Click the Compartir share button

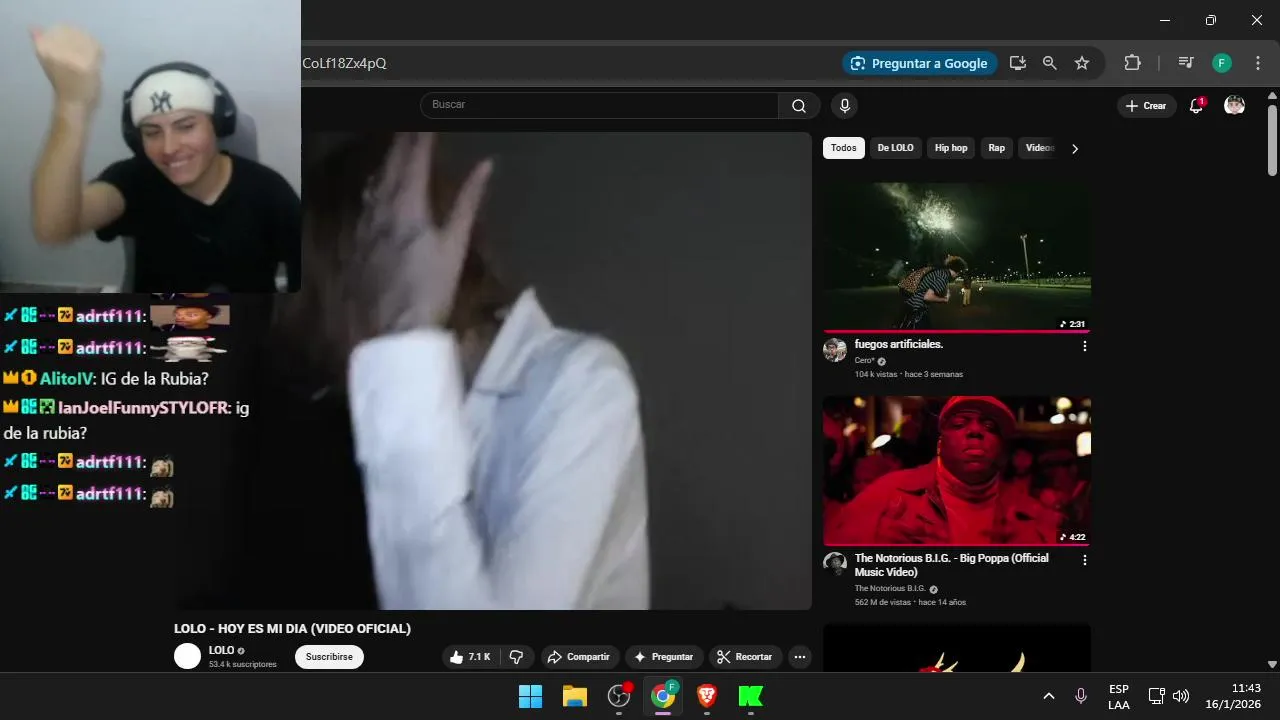click(580, 657)
